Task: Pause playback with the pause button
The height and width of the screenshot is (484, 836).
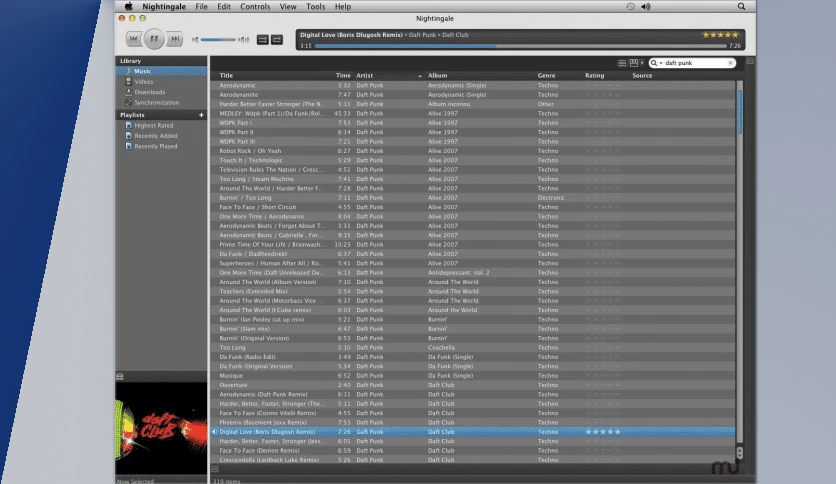Action: [x=154, y=39]
